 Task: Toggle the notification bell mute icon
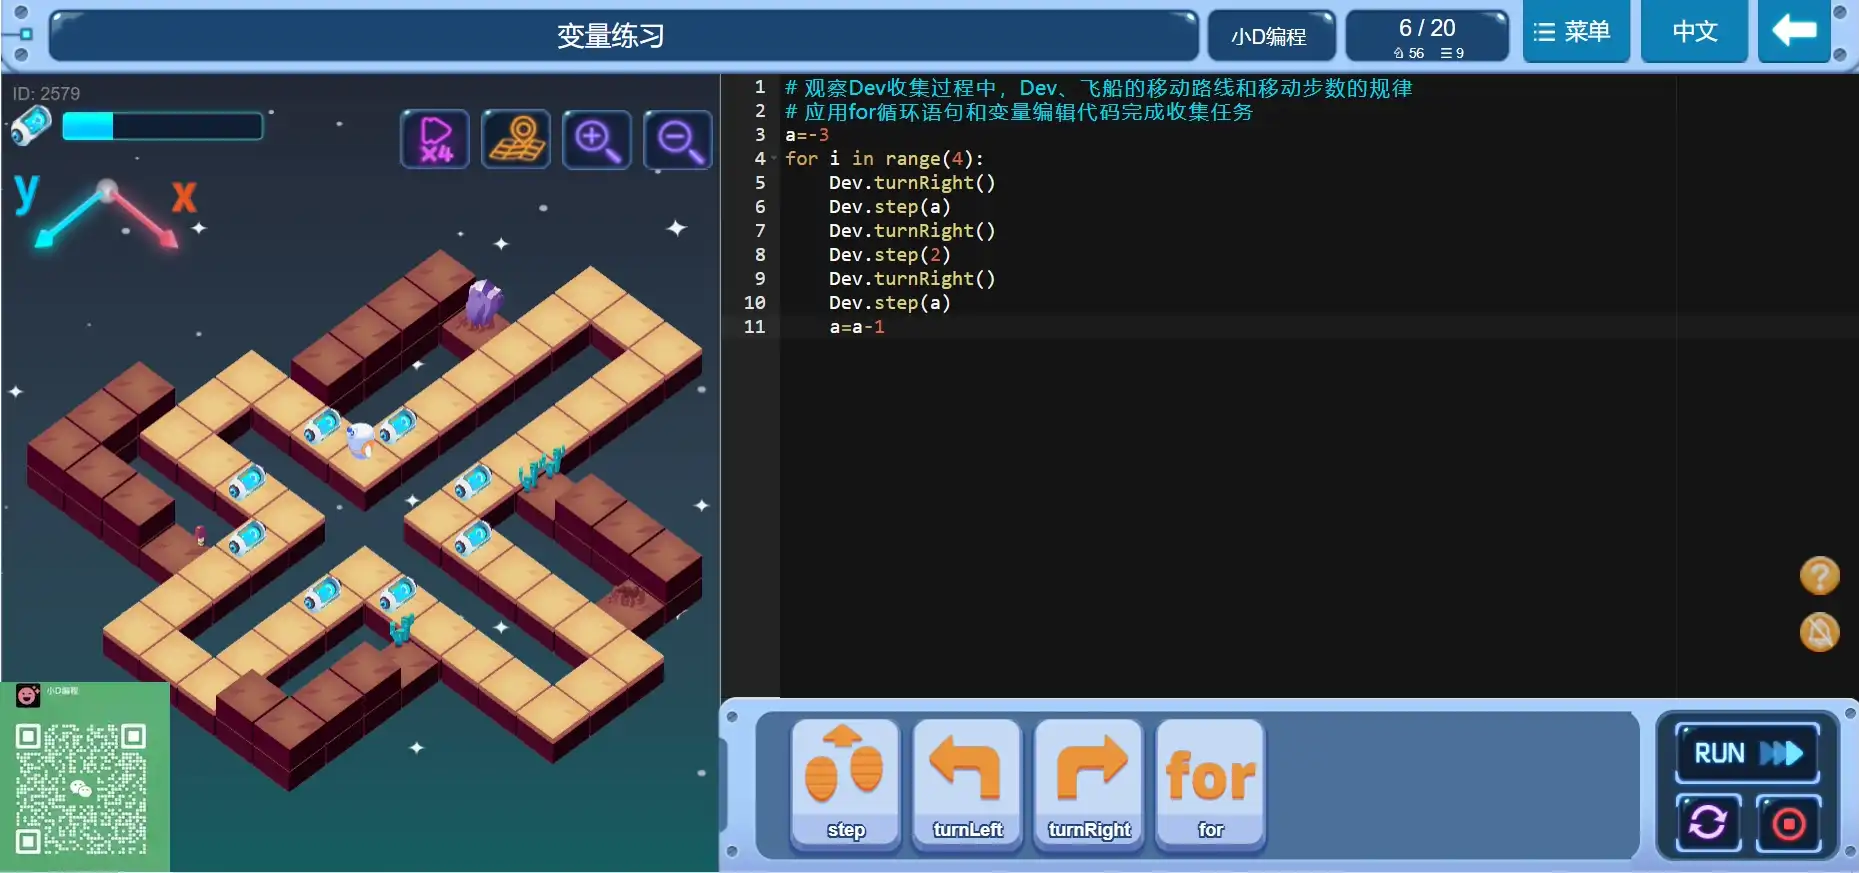(x=1819, y=632)
